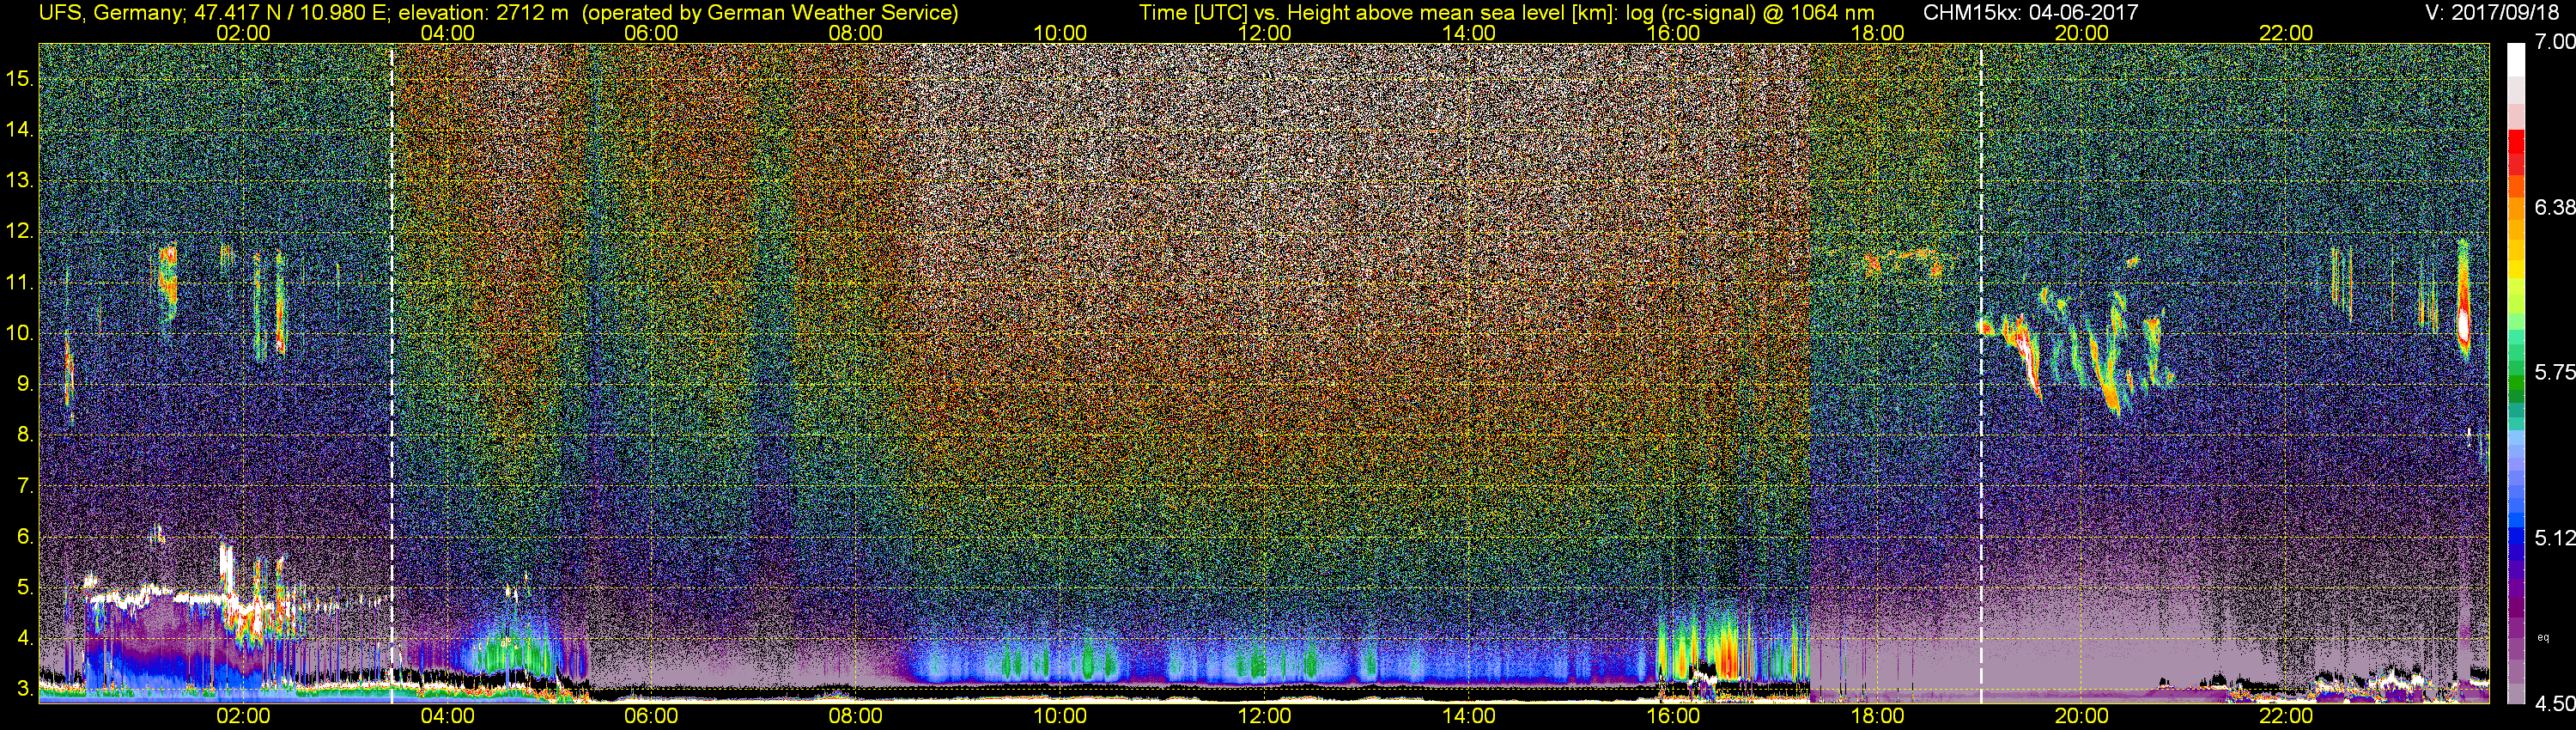Viewport: 2576px width, 730px height.
Task: Click the "06:00" label on the top time axis
Action: (651, 33)
